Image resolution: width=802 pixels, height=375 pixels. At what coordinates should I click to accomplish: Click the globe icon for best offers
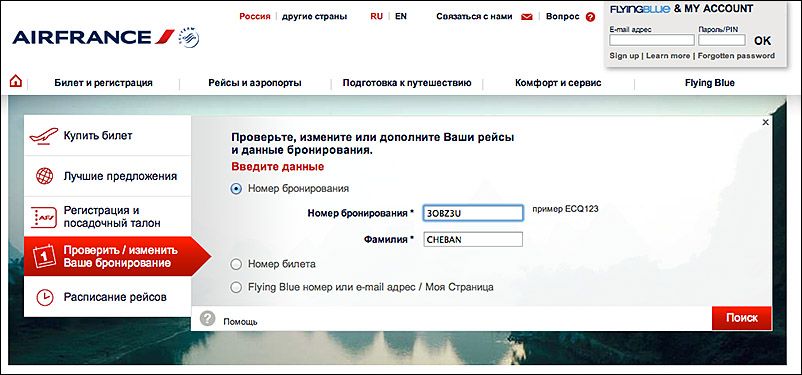point(44,176)
